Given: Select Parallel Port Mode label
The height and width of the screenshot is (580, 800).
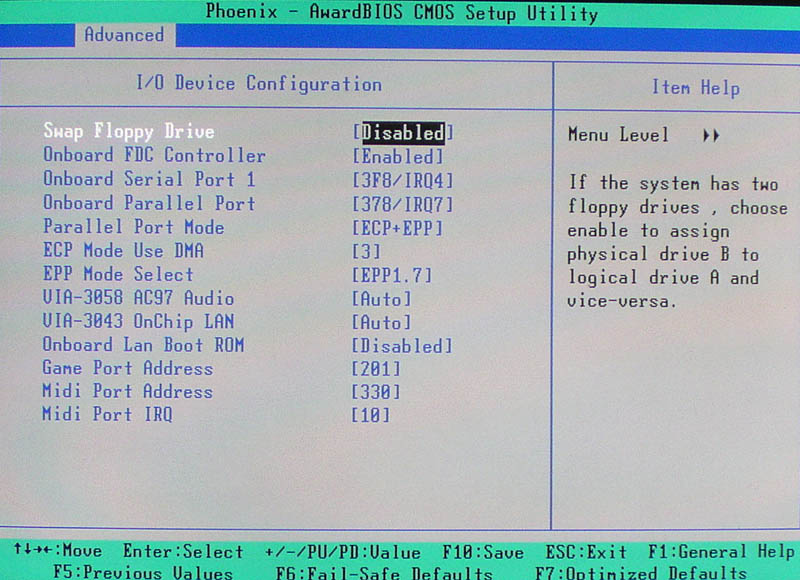Looking at the screenshot, I should click(x=134, y=226).
